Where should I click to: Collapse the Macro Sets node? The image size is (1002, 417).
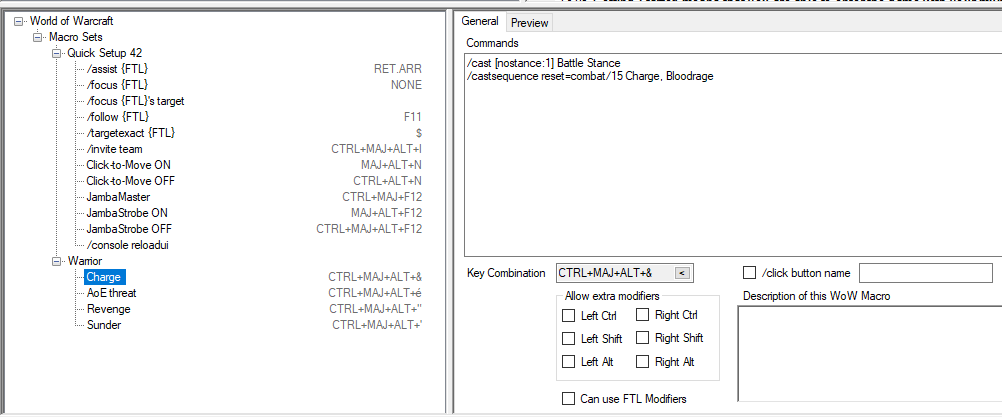pyautogui.click(x=37, y=37)
